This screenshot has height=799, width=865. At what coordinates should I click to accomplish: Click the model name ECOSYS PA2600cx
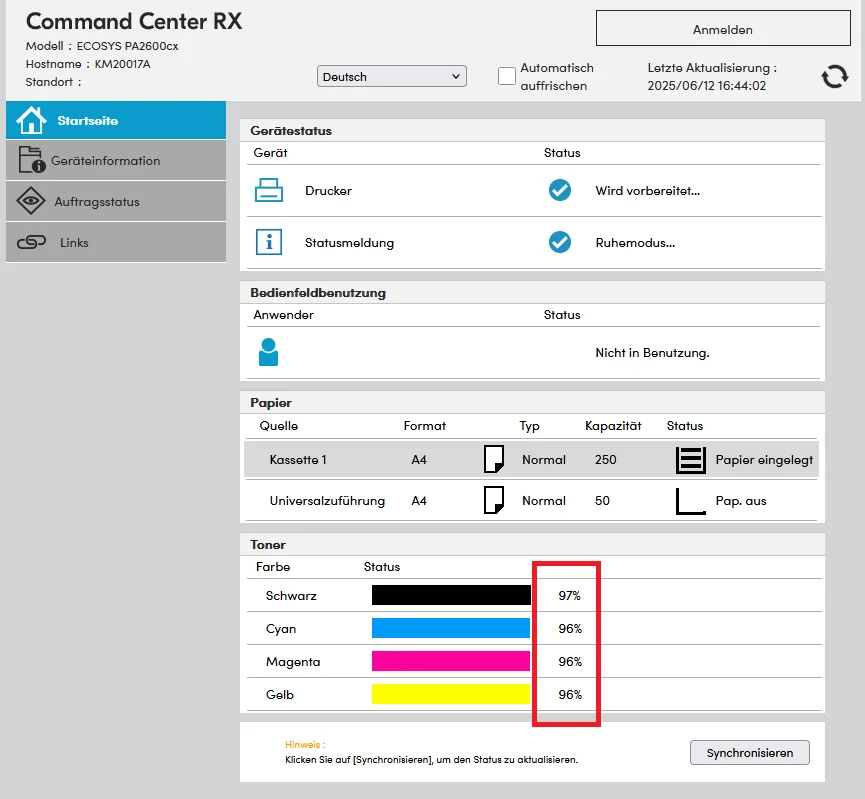coord(127,46)
